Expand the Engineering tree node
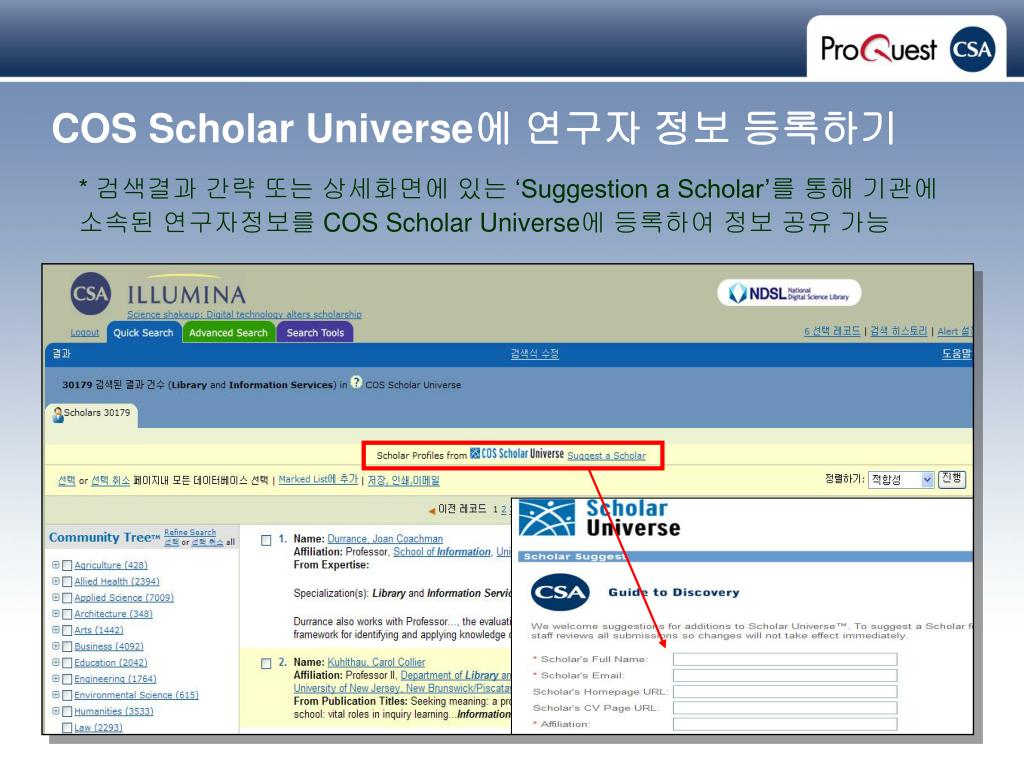Screen dimensions: 1024x768 (x=56, y=679)
